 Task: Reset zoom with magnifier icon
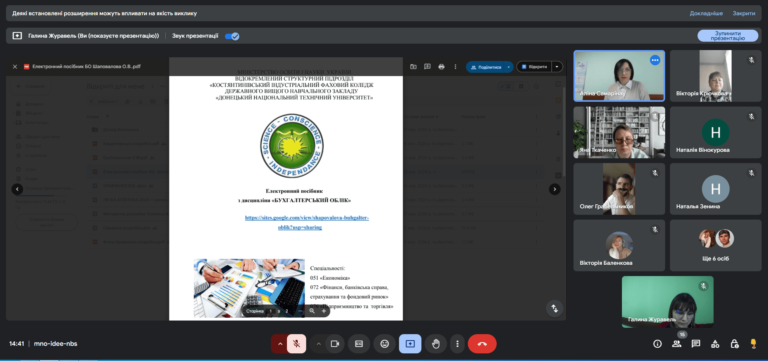pos(312,311)
